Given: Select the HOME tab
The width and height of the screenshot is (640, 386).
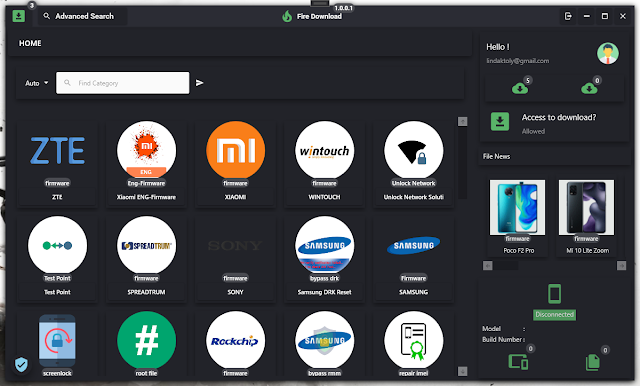Looking at the screenshot, I should 30,43.
